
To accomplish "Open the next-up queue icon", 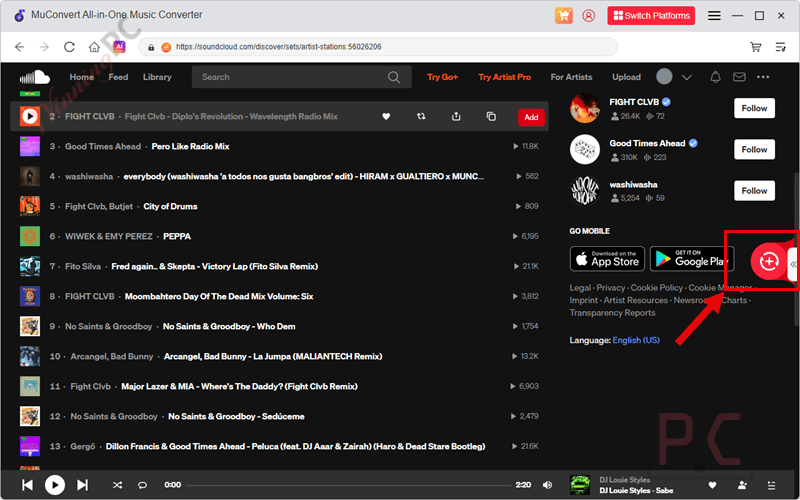I will tap(771, 485).
